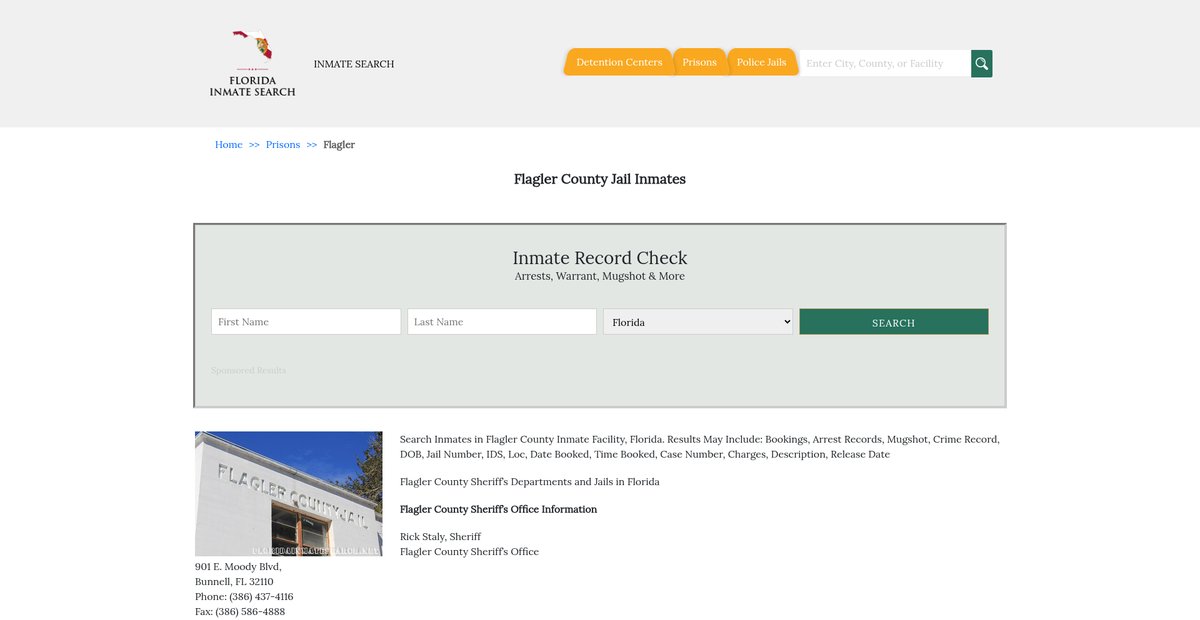Click the 901 E. Moody Blvd address line
The height and width of the screenshot is (620, 1200).
coord(238,567)
